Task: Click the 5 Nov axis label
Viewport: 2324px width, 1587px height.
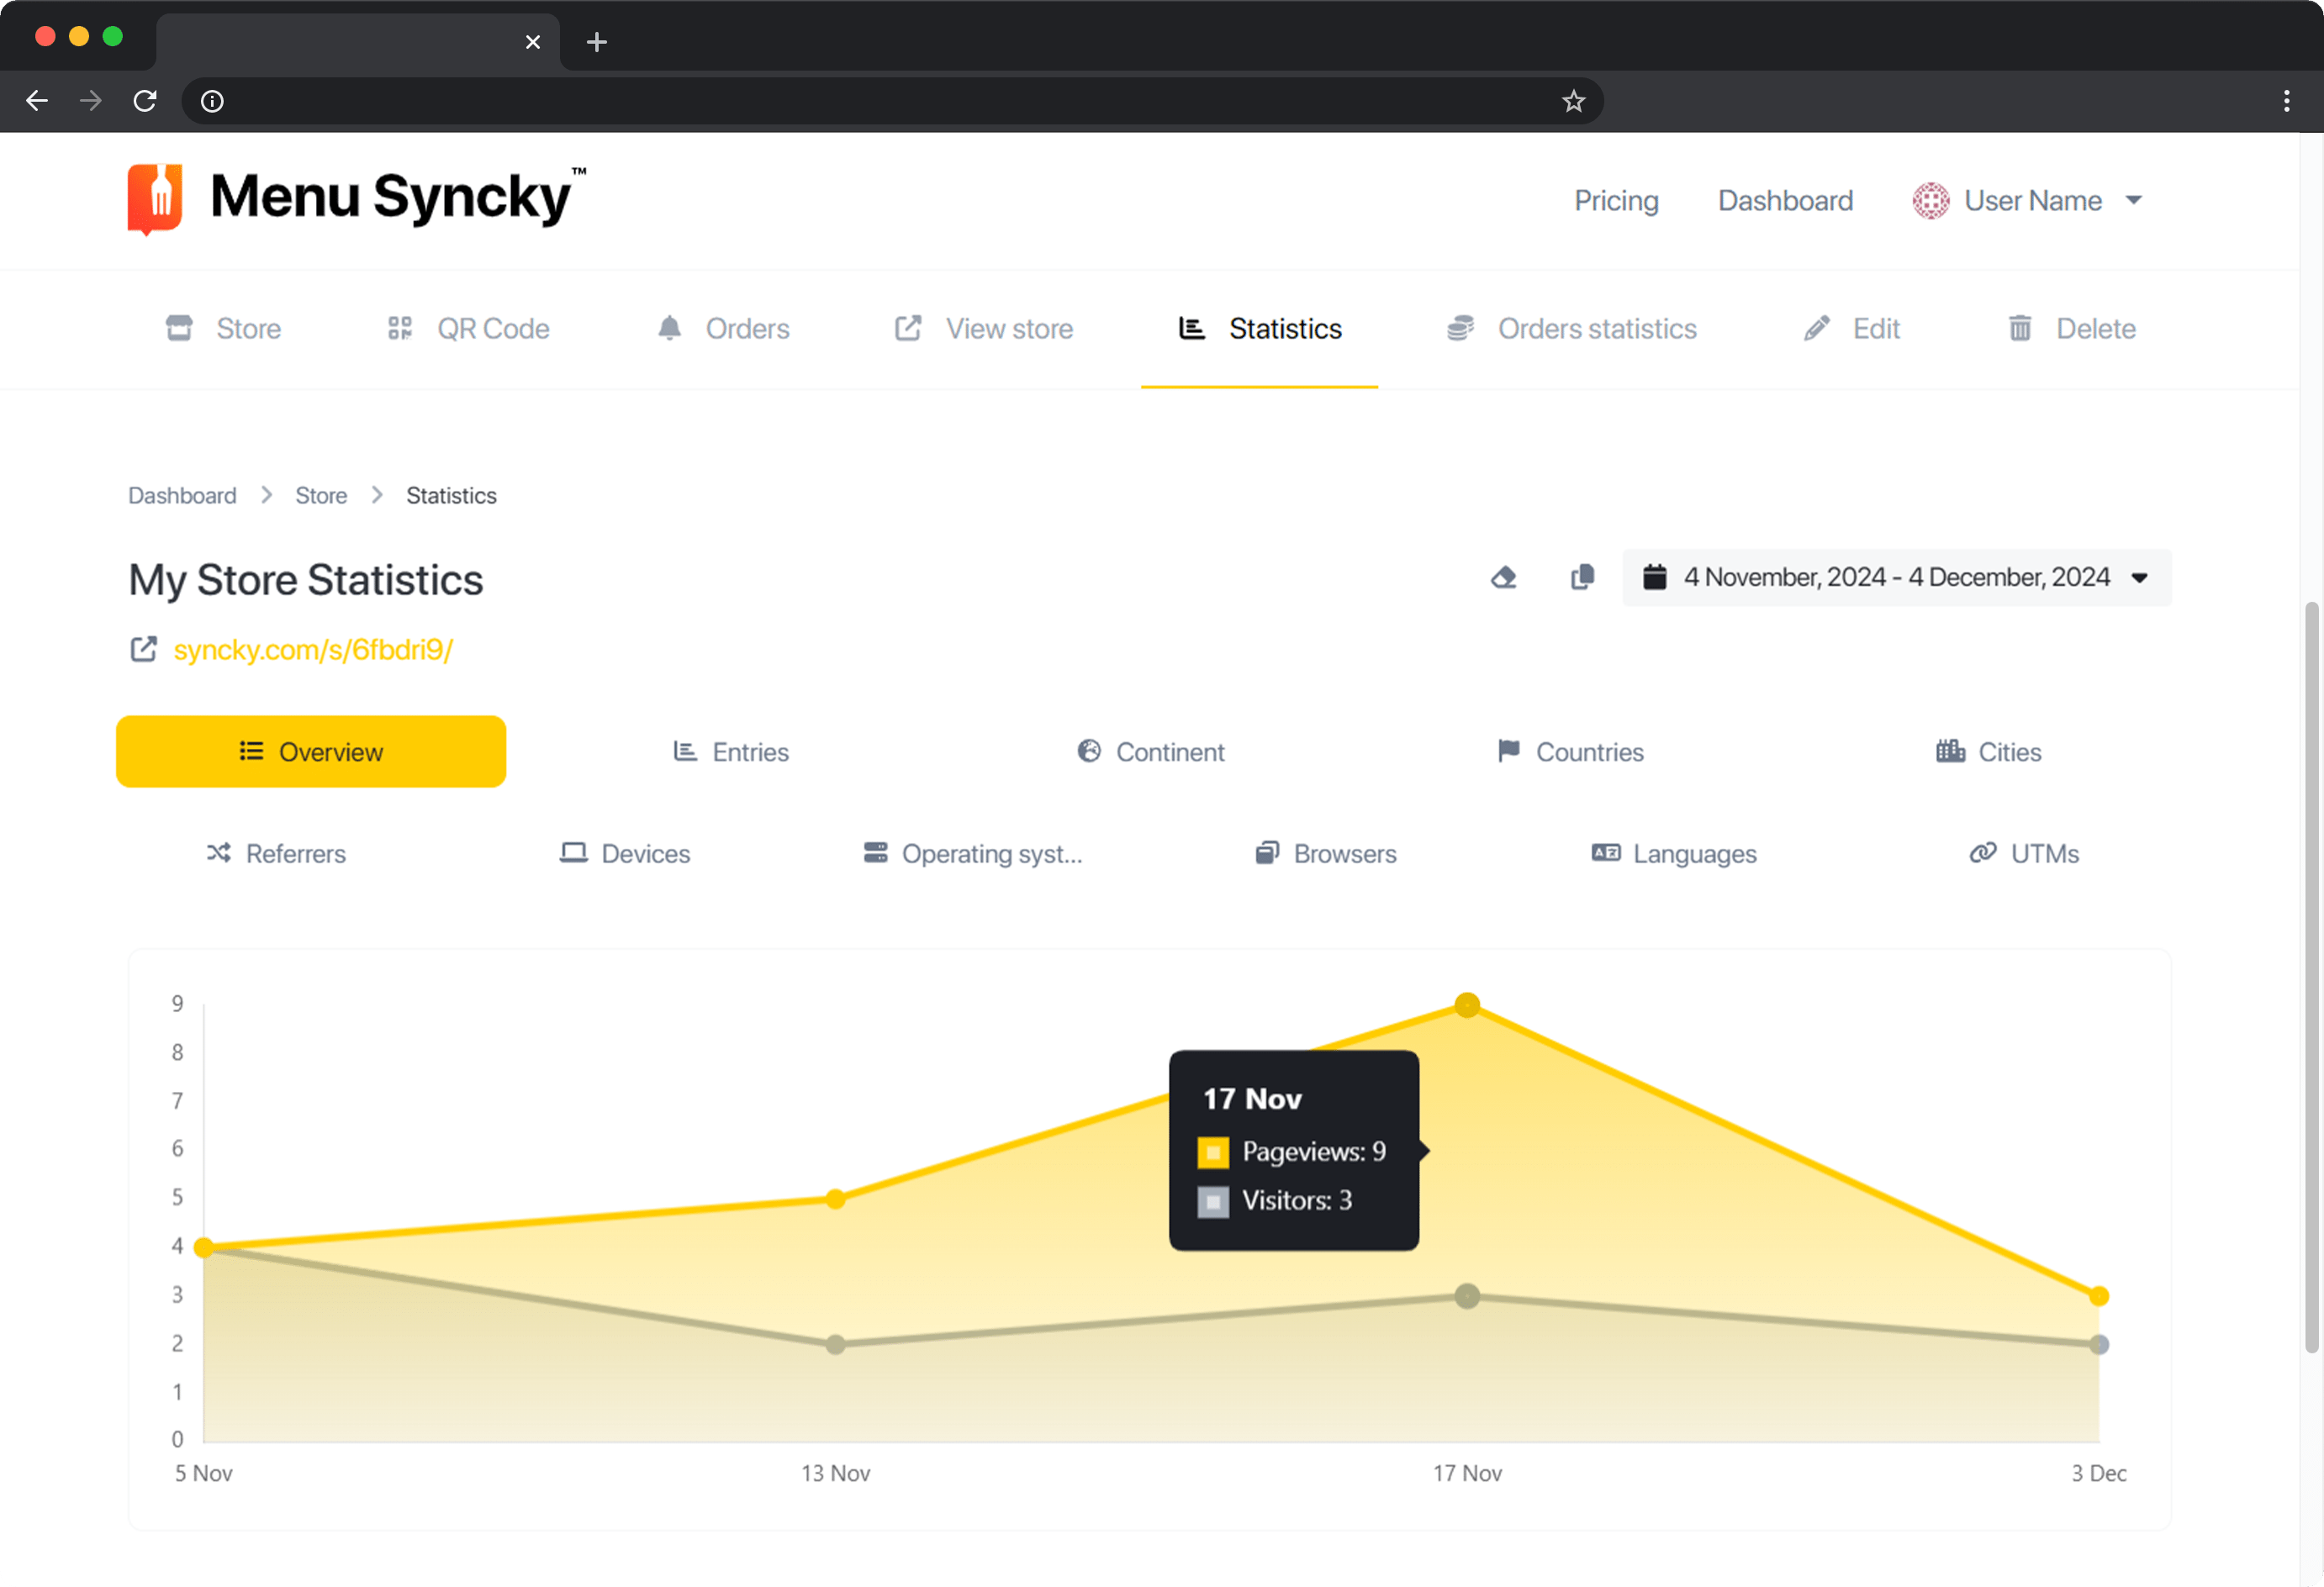Action: 204,1473
